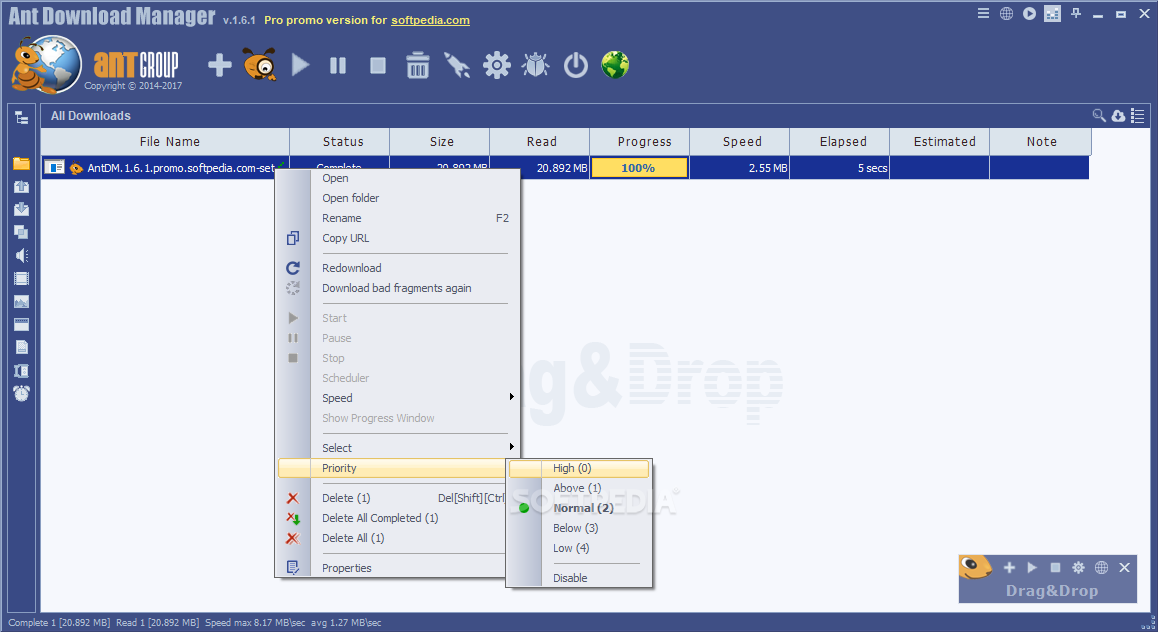Choose Delete All Completed (1)
The image size is (1158, 632).
click(x=393, y=518)
